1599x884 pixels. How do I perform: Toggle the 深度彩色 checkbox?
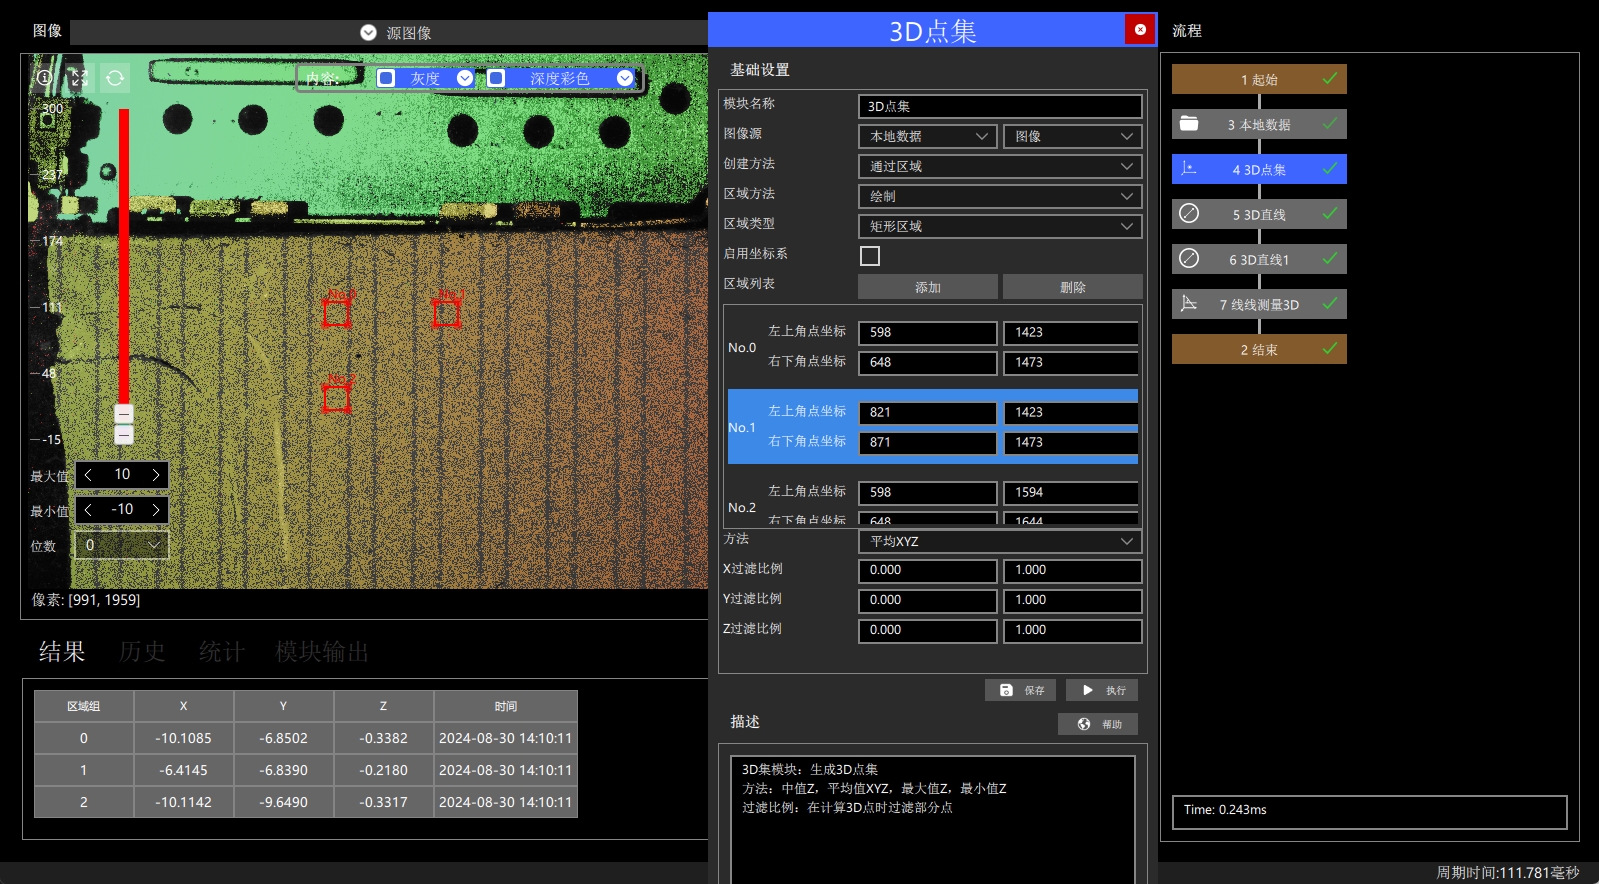[496, 78]
